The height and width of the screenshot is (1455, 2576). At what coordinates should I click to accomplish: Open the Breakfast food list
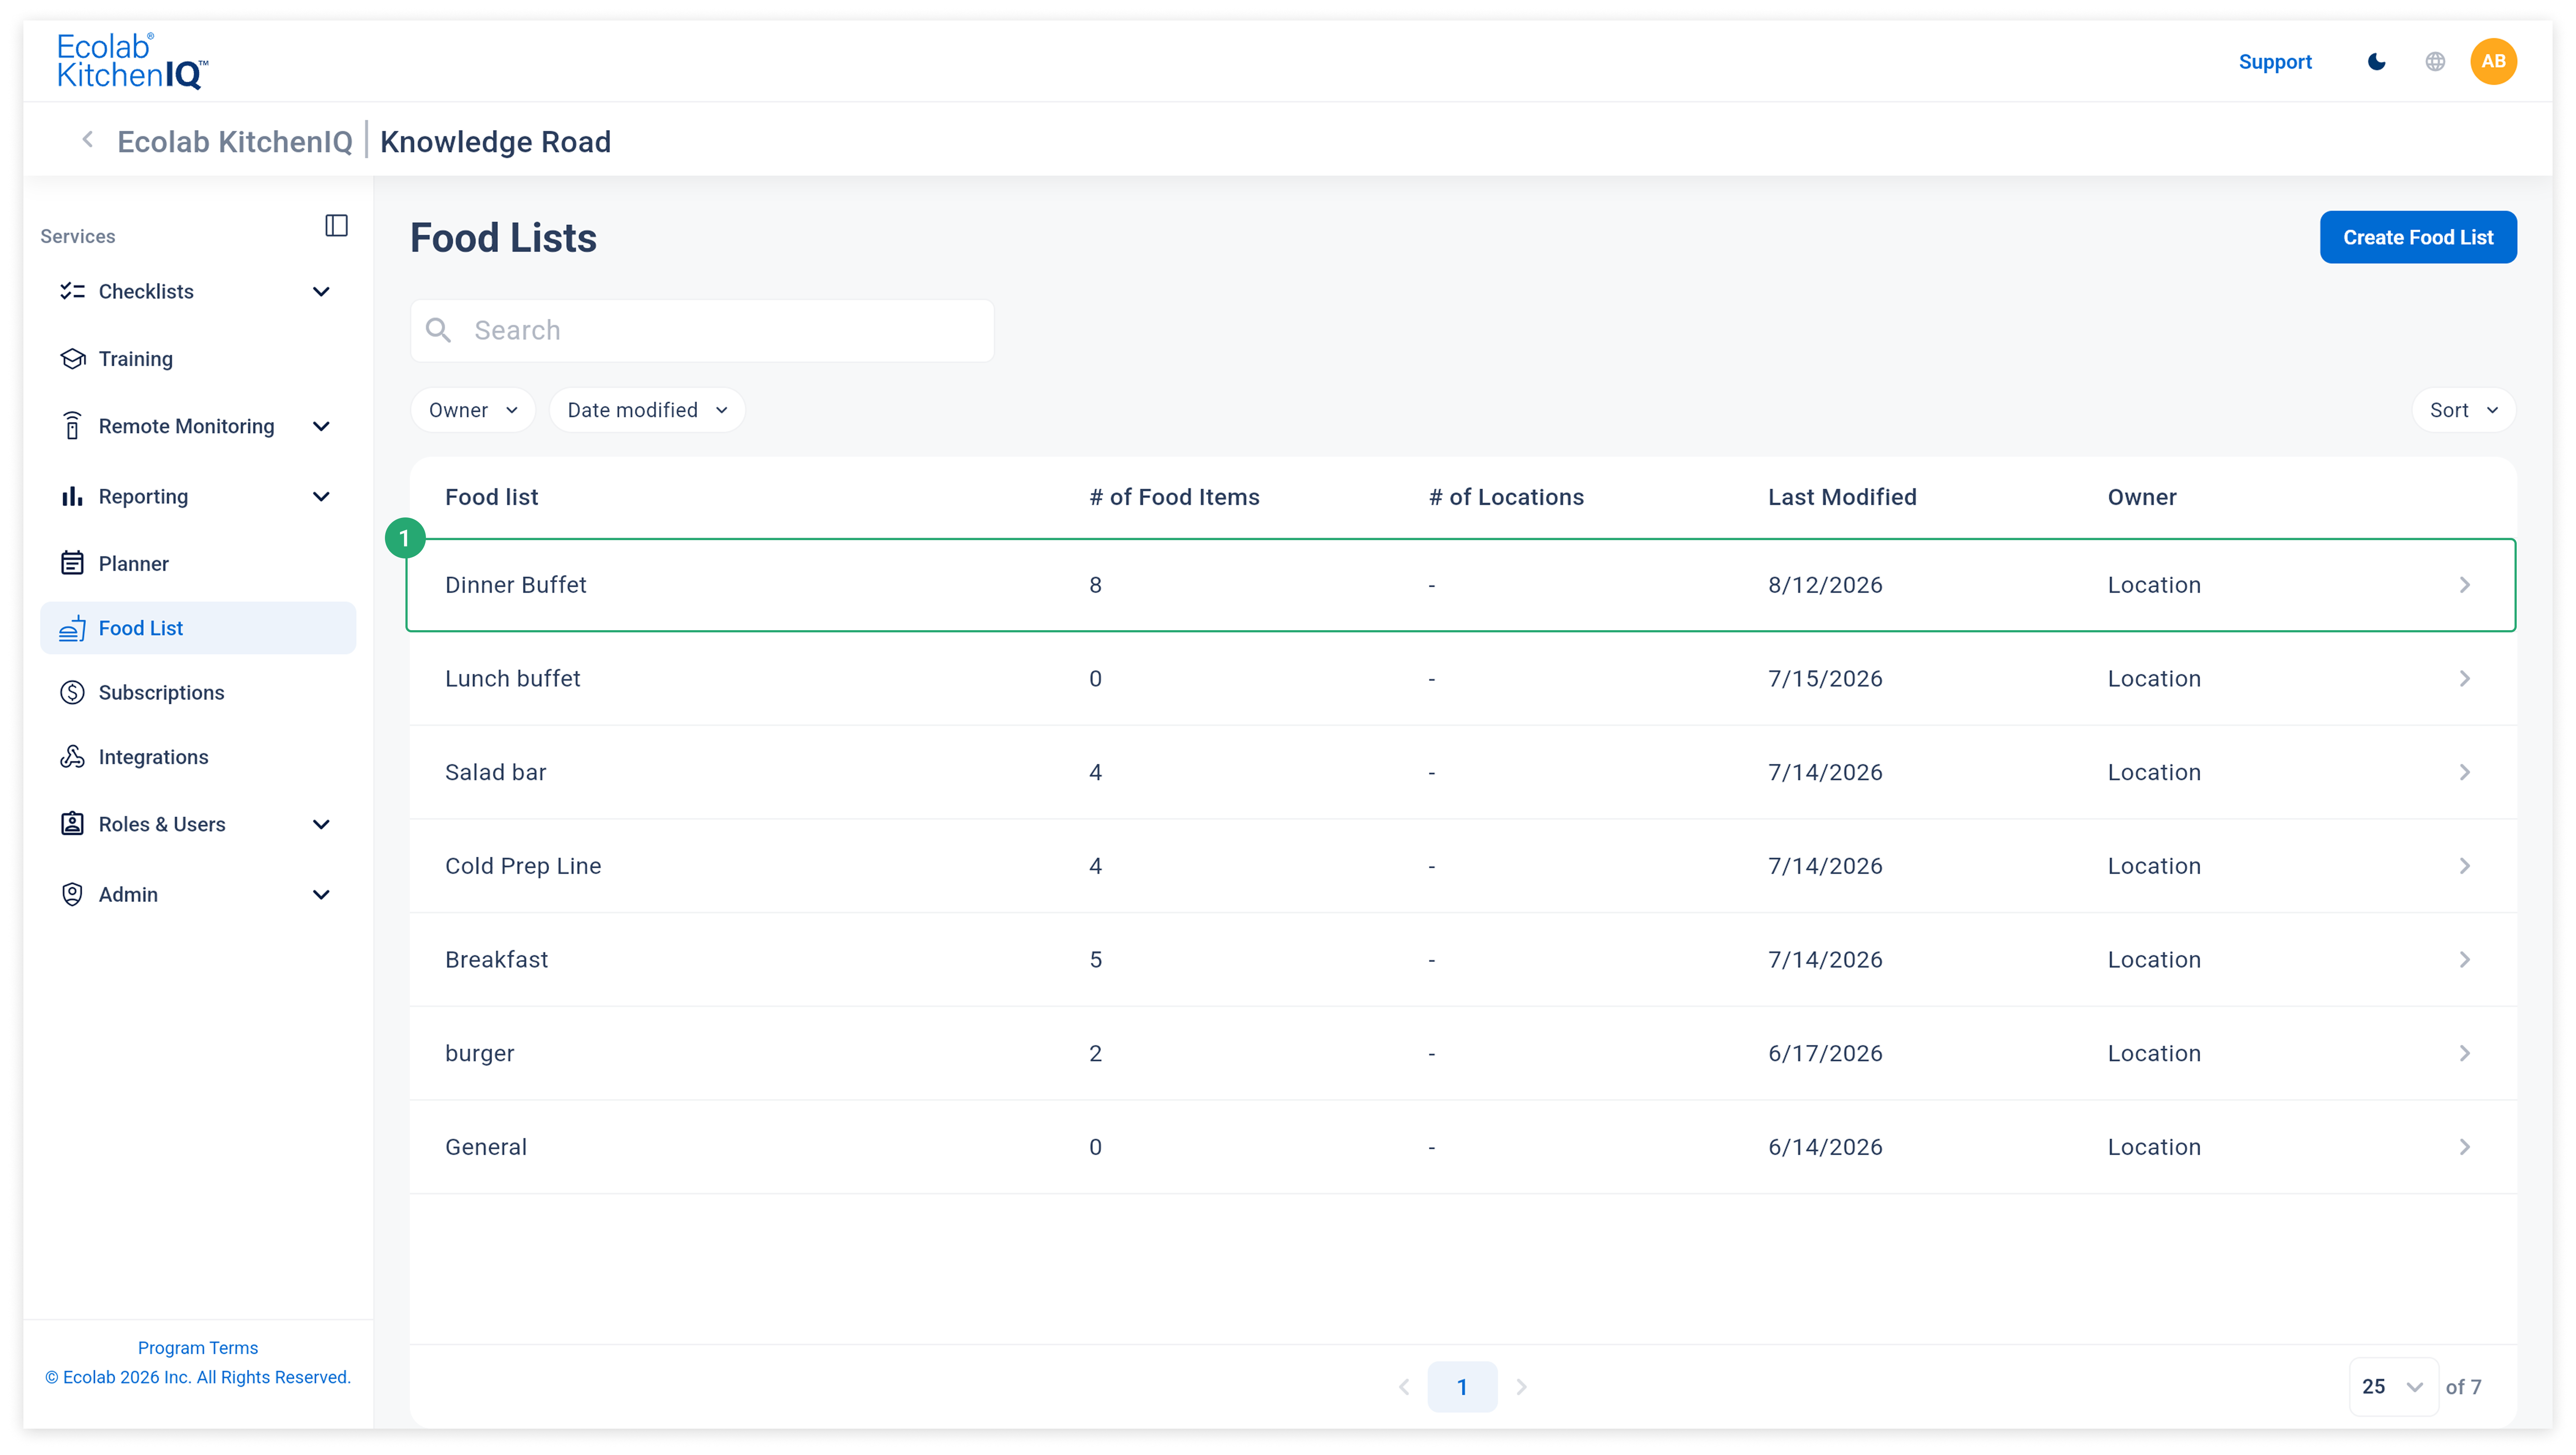[1463, 960]
